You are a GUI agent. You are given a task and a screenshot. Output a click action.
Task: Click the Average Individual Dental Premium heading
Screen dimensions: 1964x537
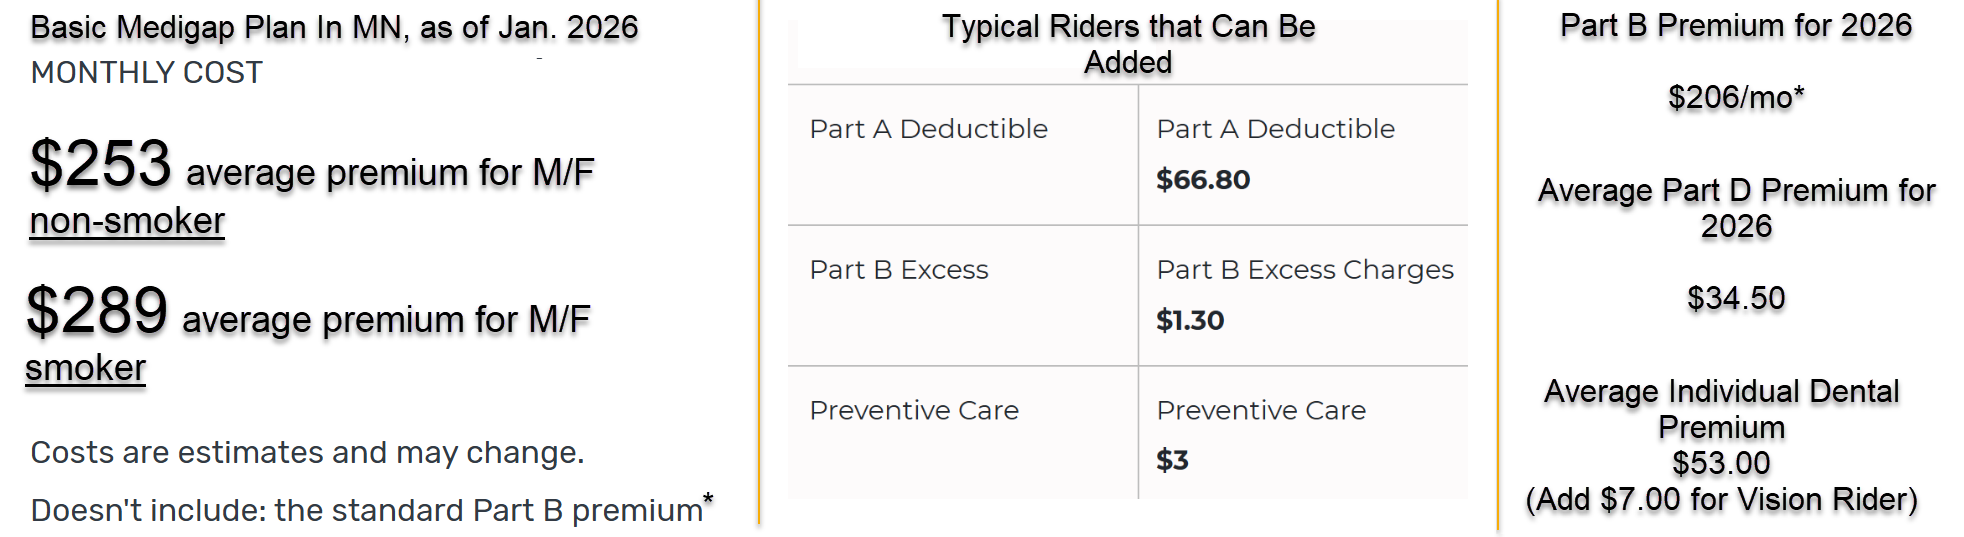click(1721, 409)
